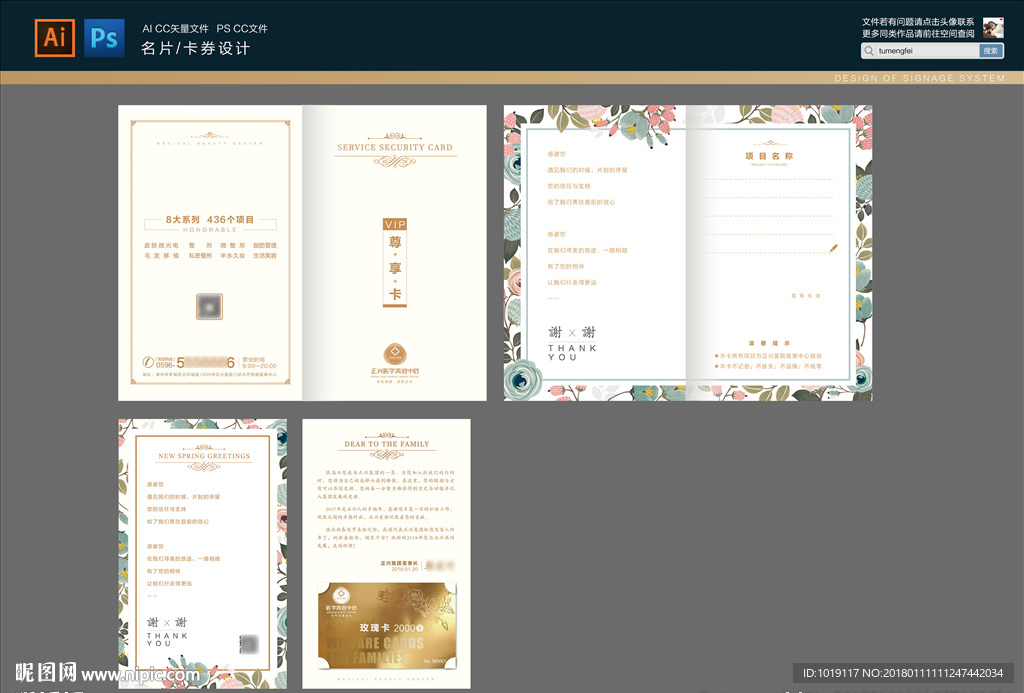Click the 正兴集团董事长 signature line

[x=399, y=562]
